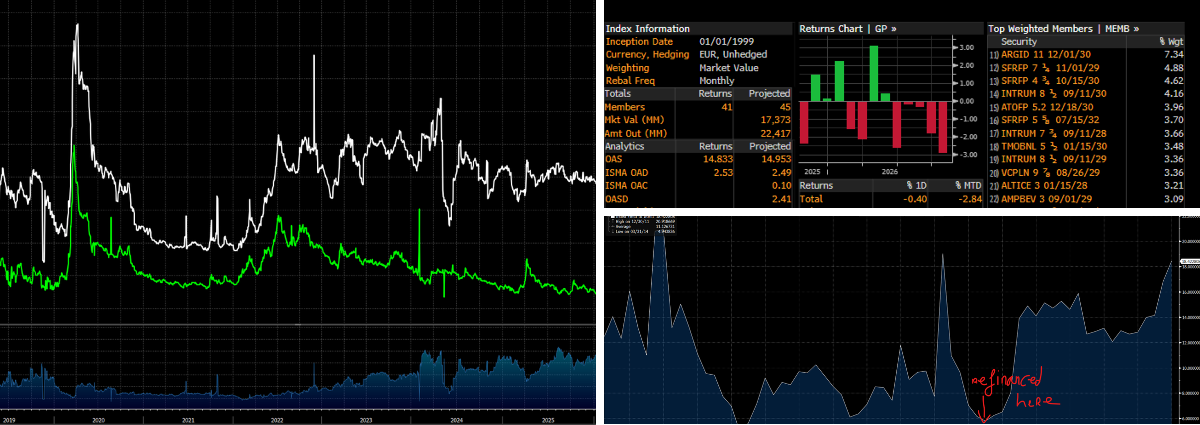Screen dimensions: 1200x425
Task: Click the Total returns row label
Action: pos(811,199)
